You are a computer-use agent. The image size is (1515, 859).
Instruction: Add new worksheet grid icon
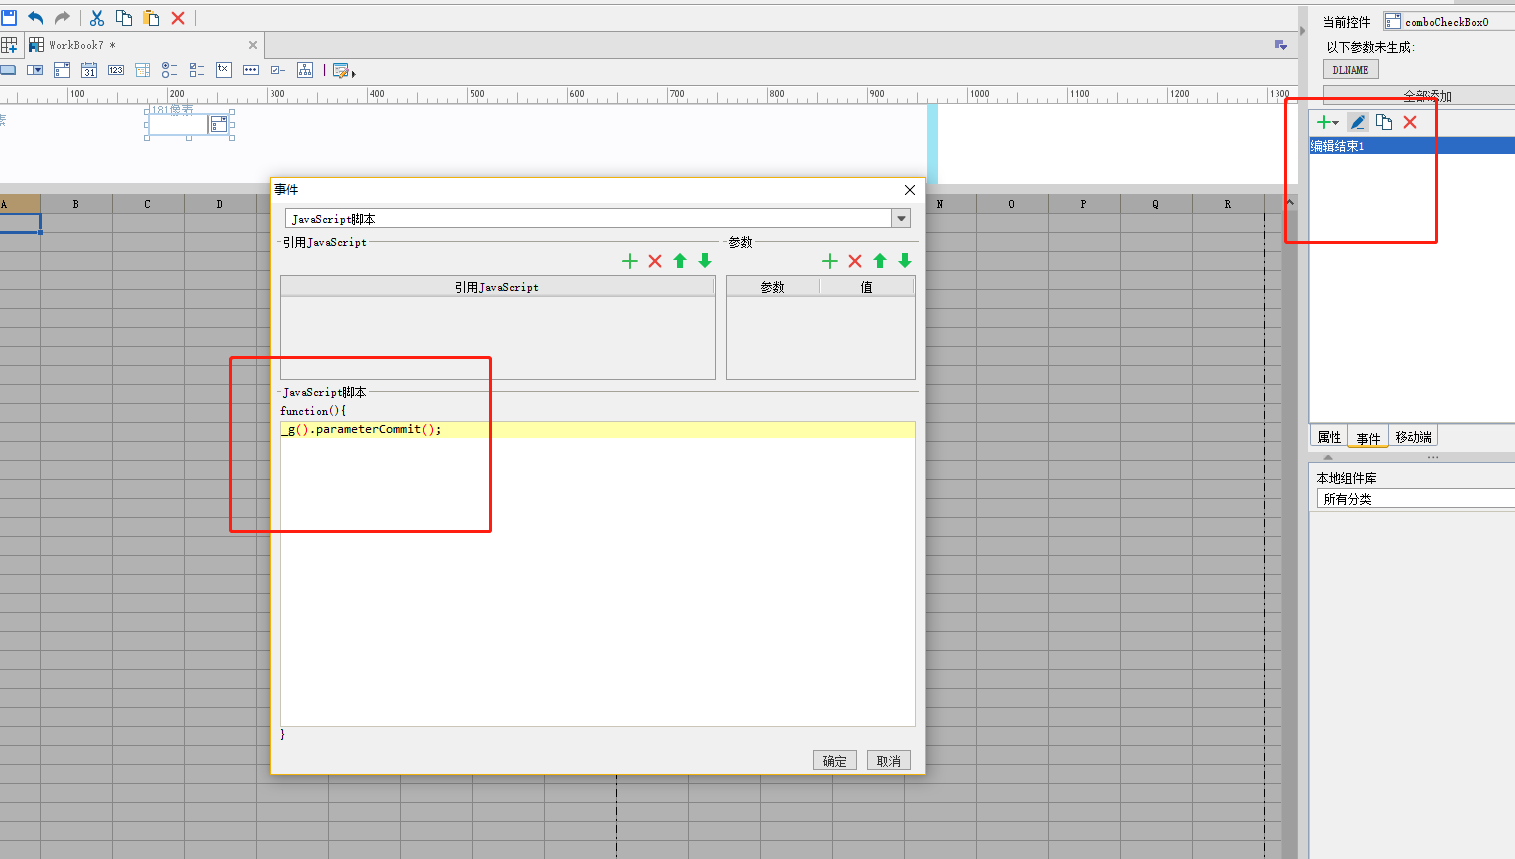point(9,45)
